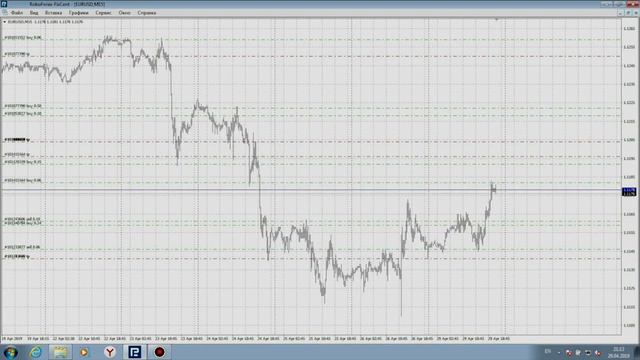
Task: Open Windows Media Player from the taskbar
Action: pyautogui.click(x=84, y=352)
